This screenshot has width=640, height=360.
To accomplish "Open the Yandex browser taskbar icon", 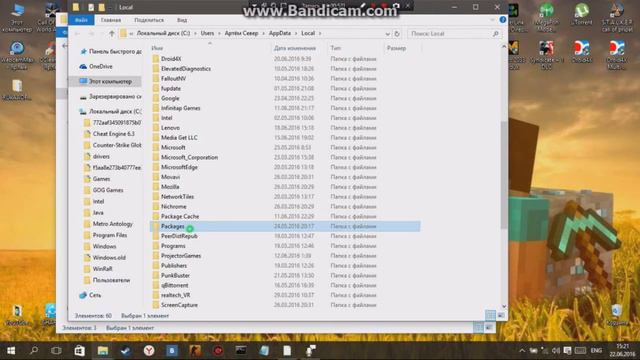I will coord(149,350).
